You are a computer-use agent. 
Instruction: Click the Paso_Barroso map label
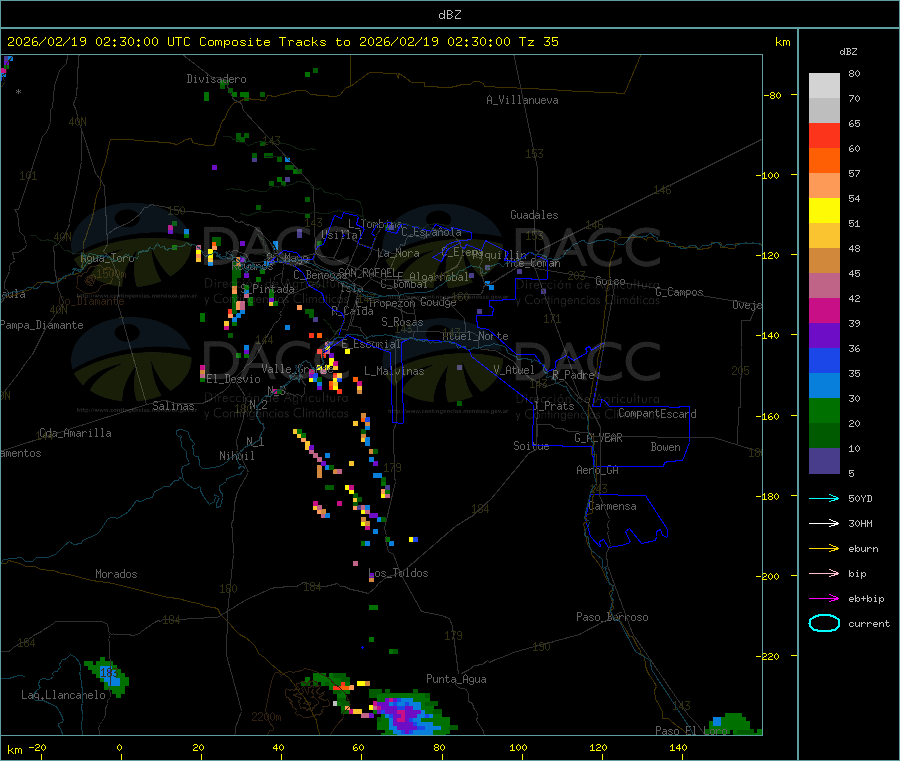click(612, 617)
